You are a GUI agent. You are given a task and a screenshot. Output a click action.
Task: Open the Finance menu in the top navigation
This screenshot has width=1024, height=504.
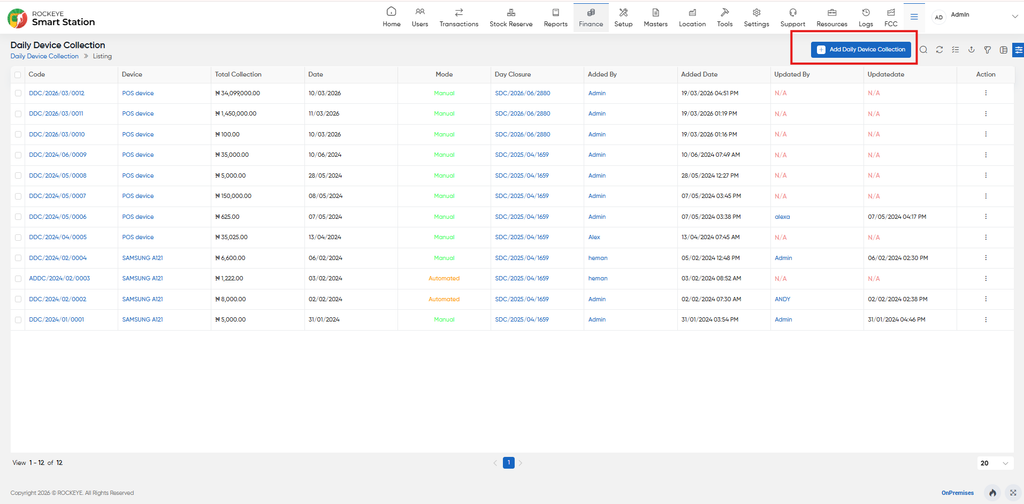pyautogui.click(x=591, y=17)
